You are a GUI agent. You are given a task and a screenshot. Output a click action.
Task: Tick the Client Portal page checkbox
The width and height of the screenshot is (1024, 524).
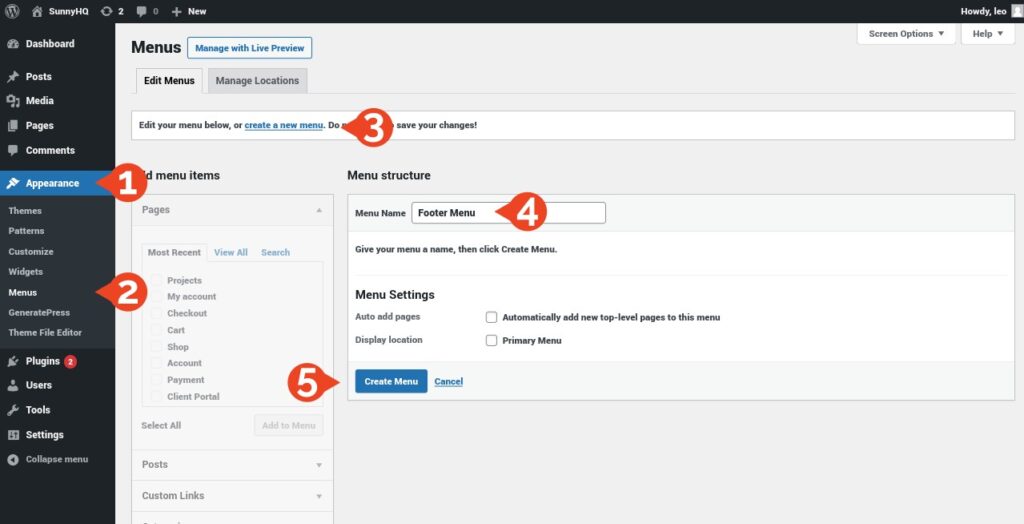pyautogui.click(x=156, y=397)
